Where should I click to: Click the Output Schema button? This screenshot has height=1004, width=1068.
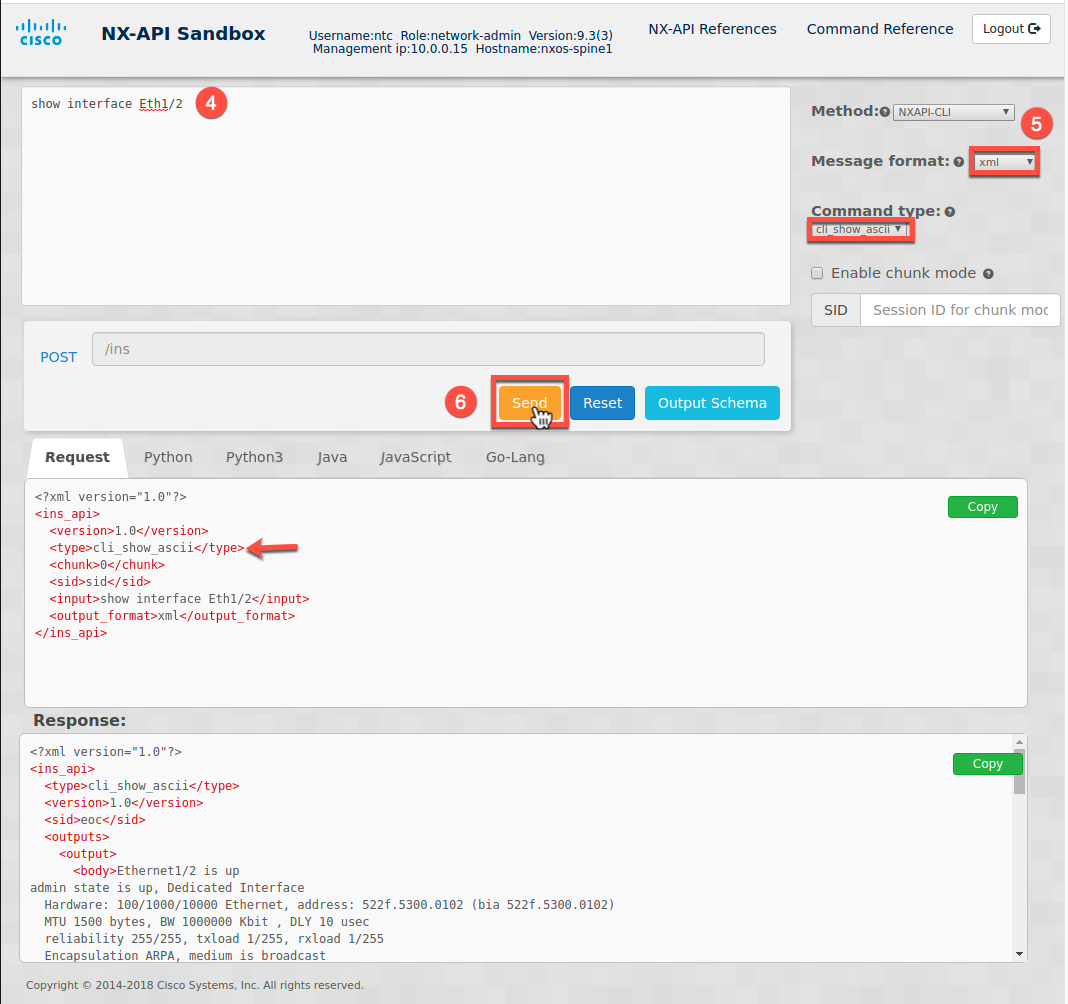[x=712, y=402]
